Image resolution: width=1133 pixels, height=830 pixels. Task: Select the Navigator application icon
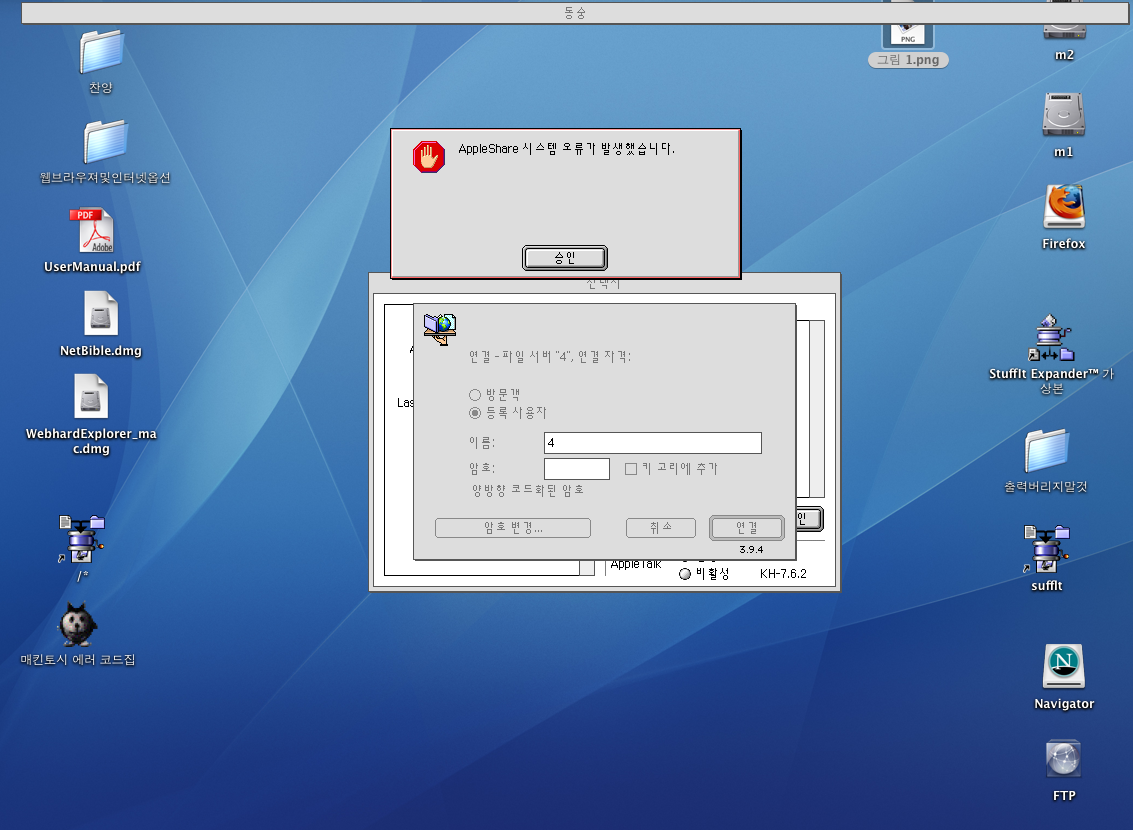tap(1064, 667)
